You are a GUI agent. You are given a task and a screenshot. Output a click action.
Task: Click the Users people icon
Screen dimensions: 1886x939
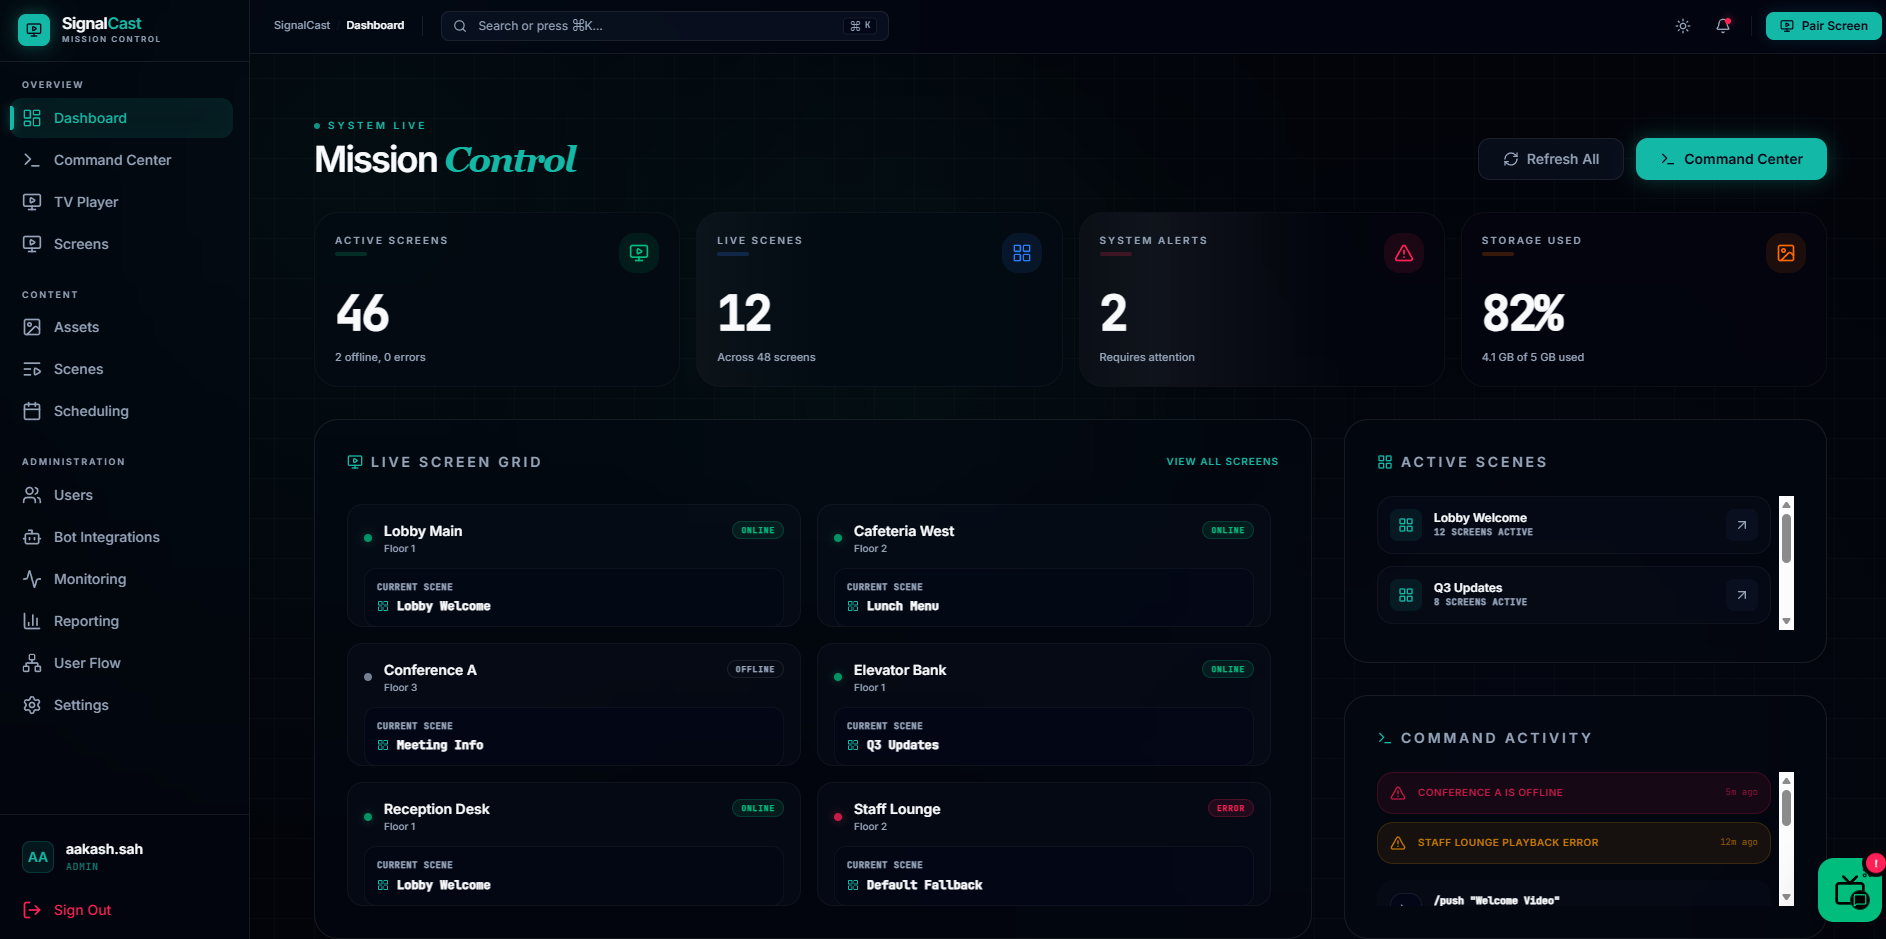pos(32,495)
